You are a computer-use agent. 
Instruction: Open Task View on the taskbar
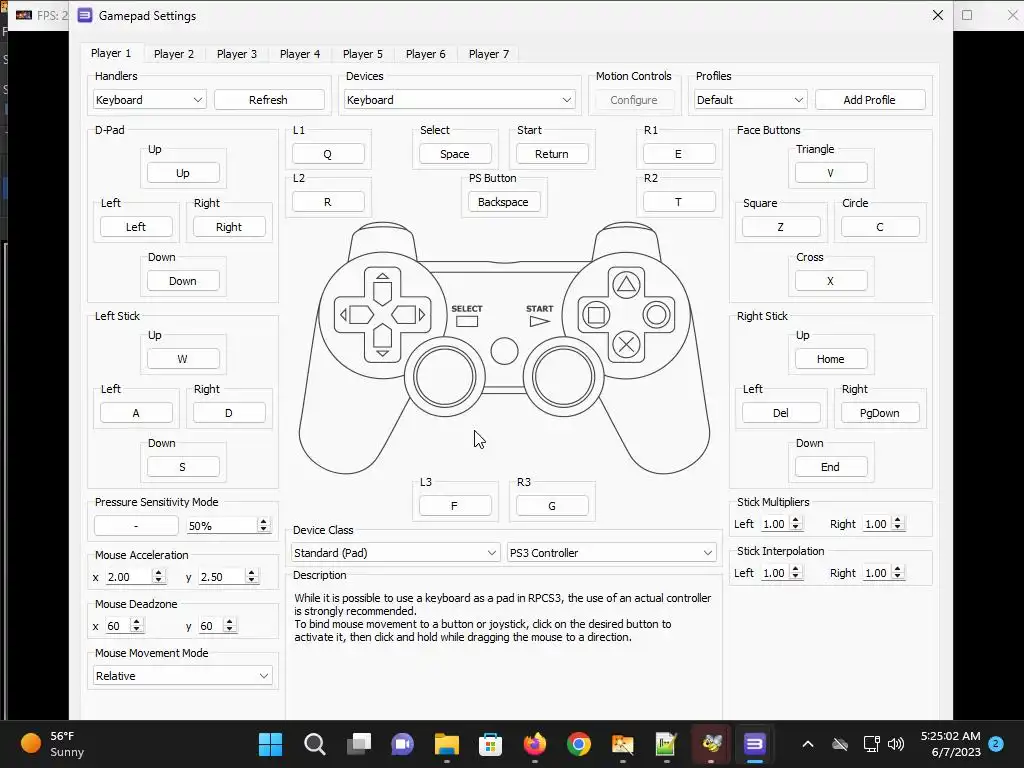pos(359,744)
